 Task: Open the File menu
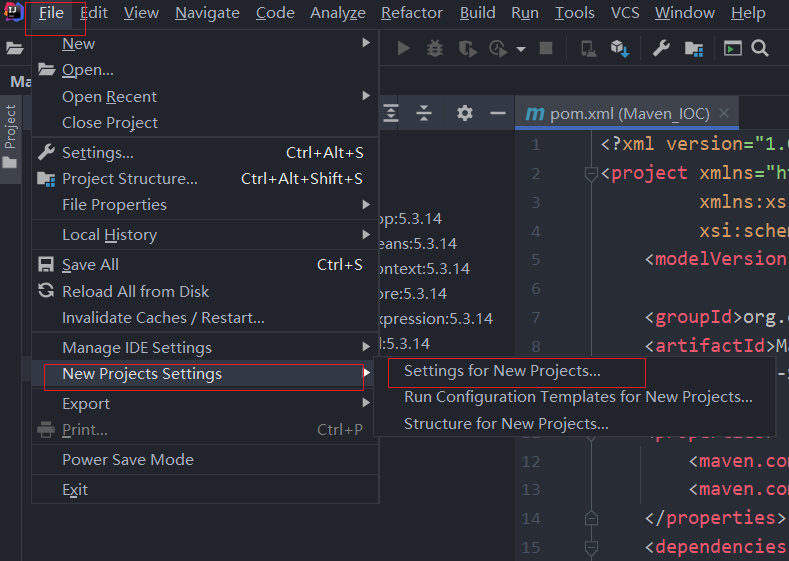coord(51,13)
